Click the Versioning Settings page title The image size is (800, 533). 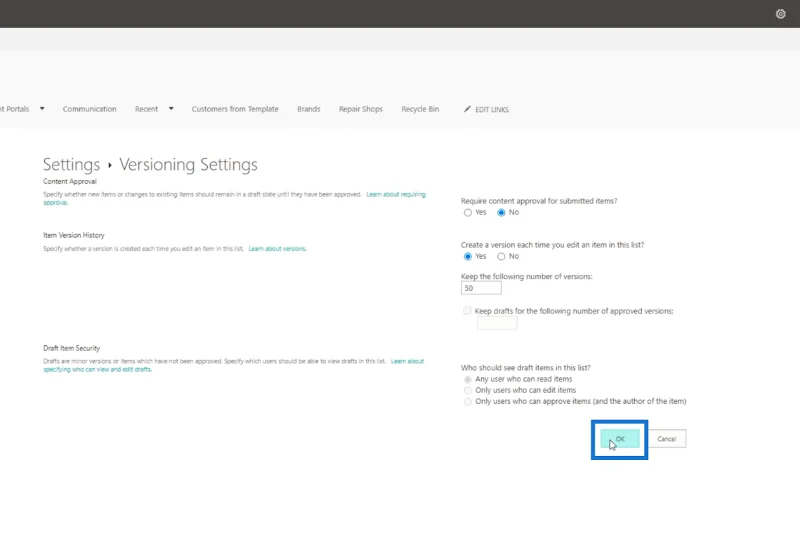point(188,164)
